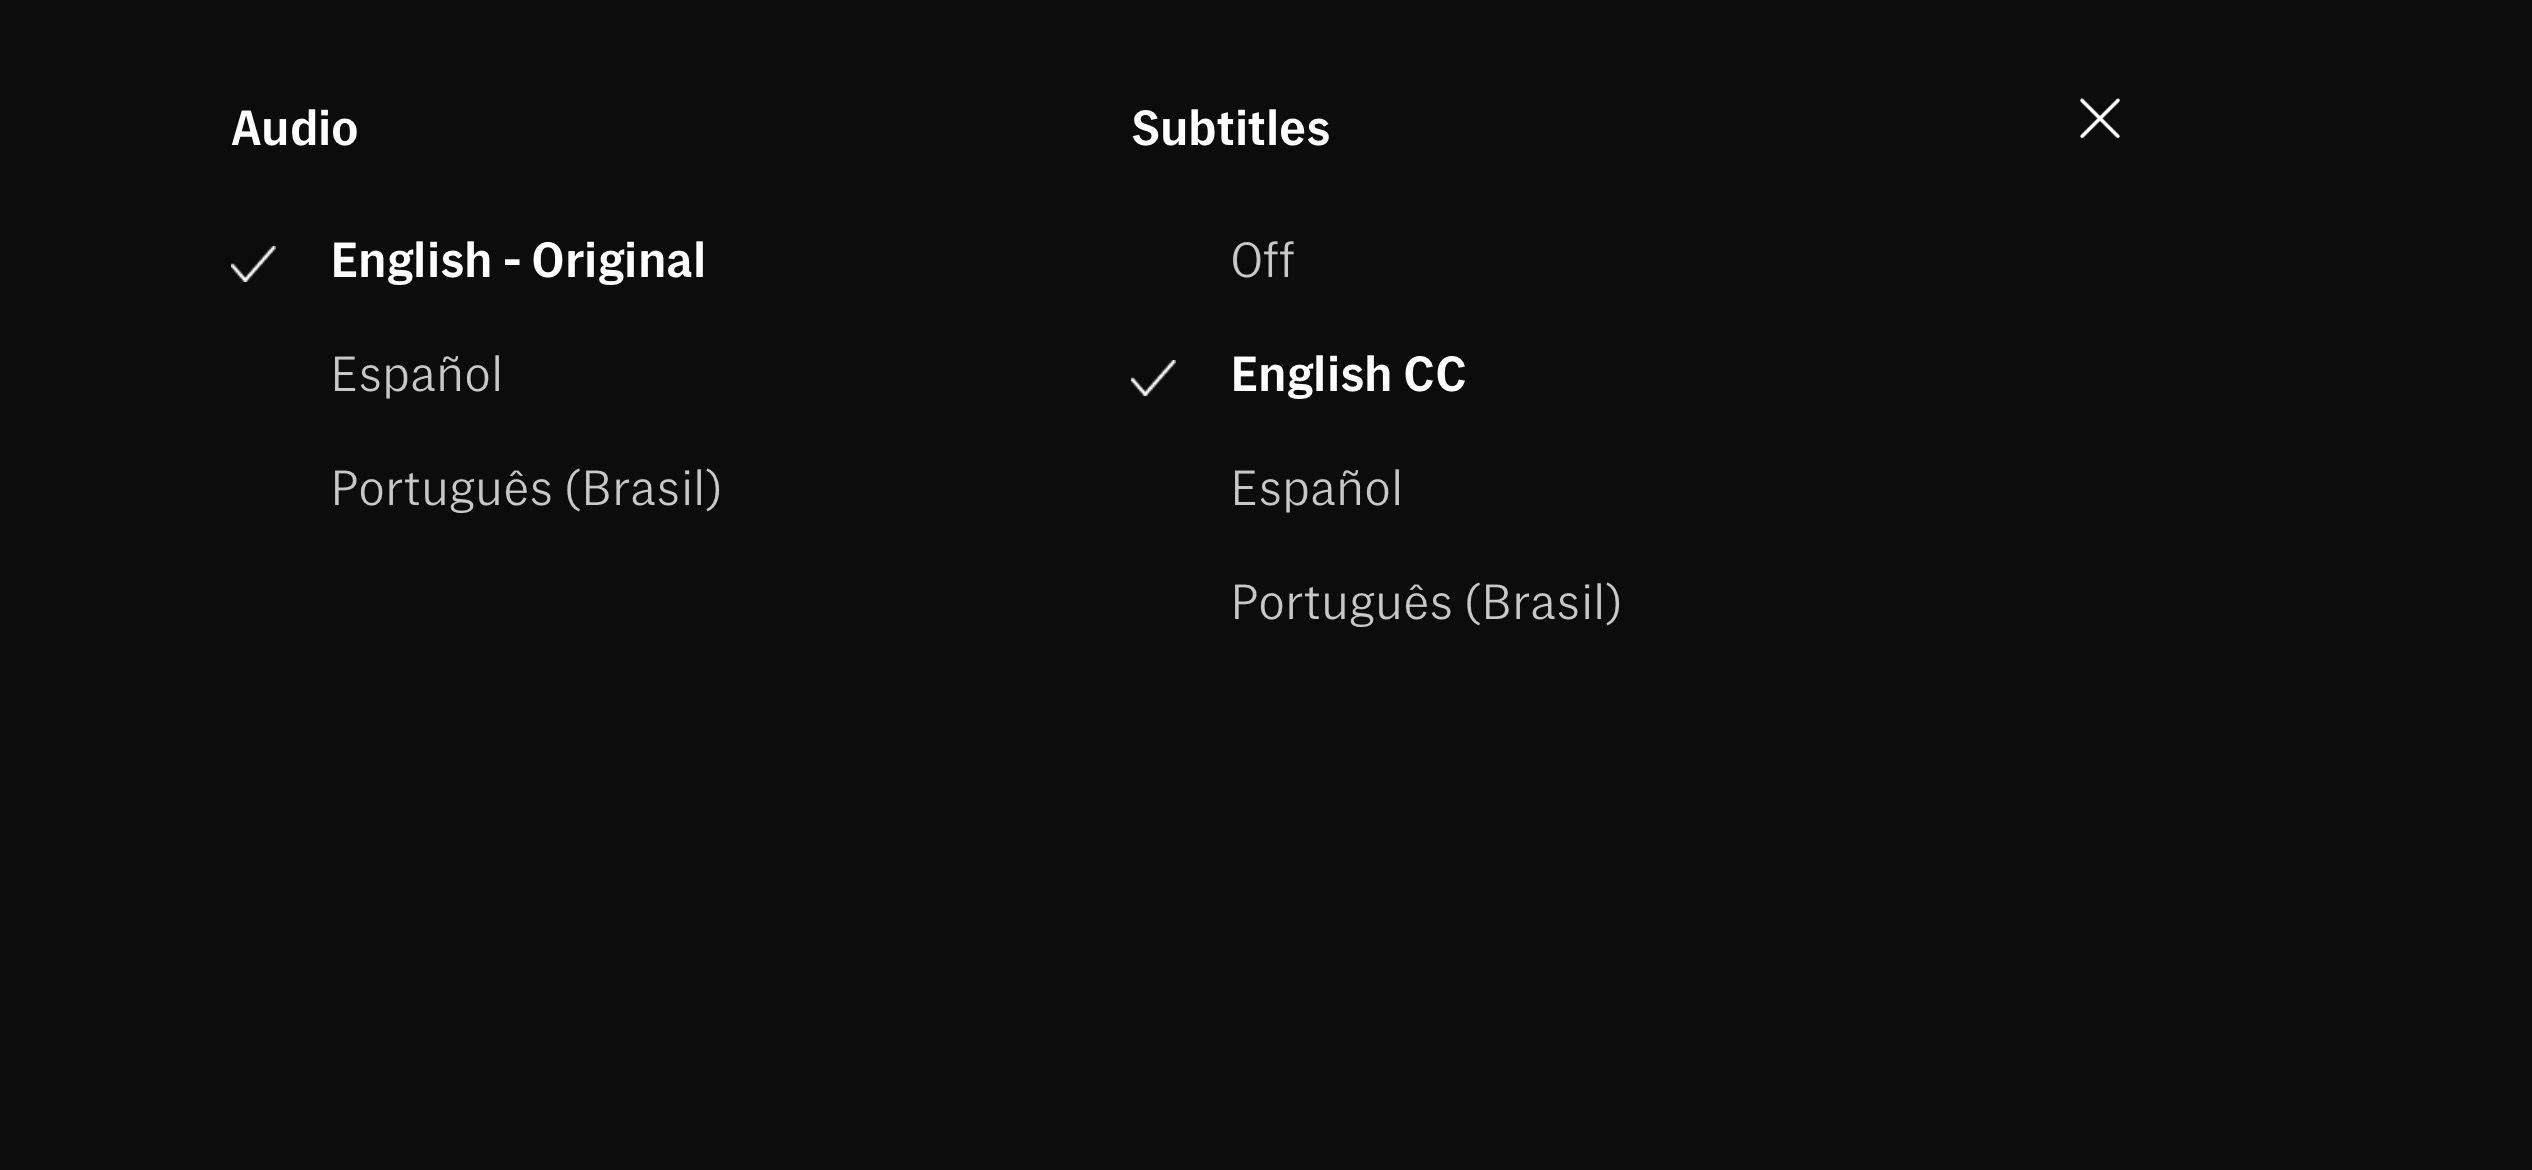Select the currently active audio track
This screenshot has height=1170, width=2532.
[518, 261]
